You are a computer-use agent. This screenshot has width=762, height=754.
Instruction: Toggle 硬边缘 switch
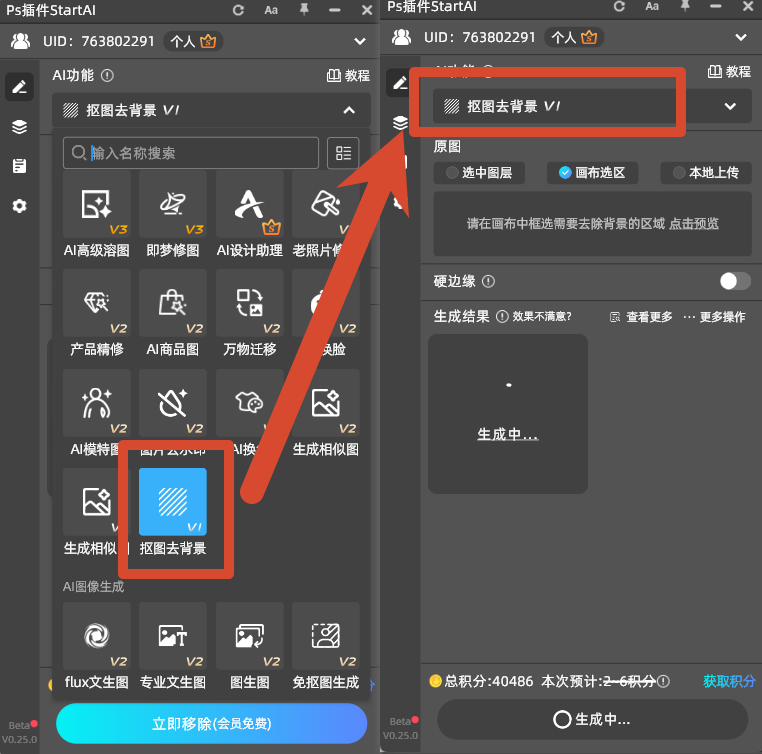[735, 281]
